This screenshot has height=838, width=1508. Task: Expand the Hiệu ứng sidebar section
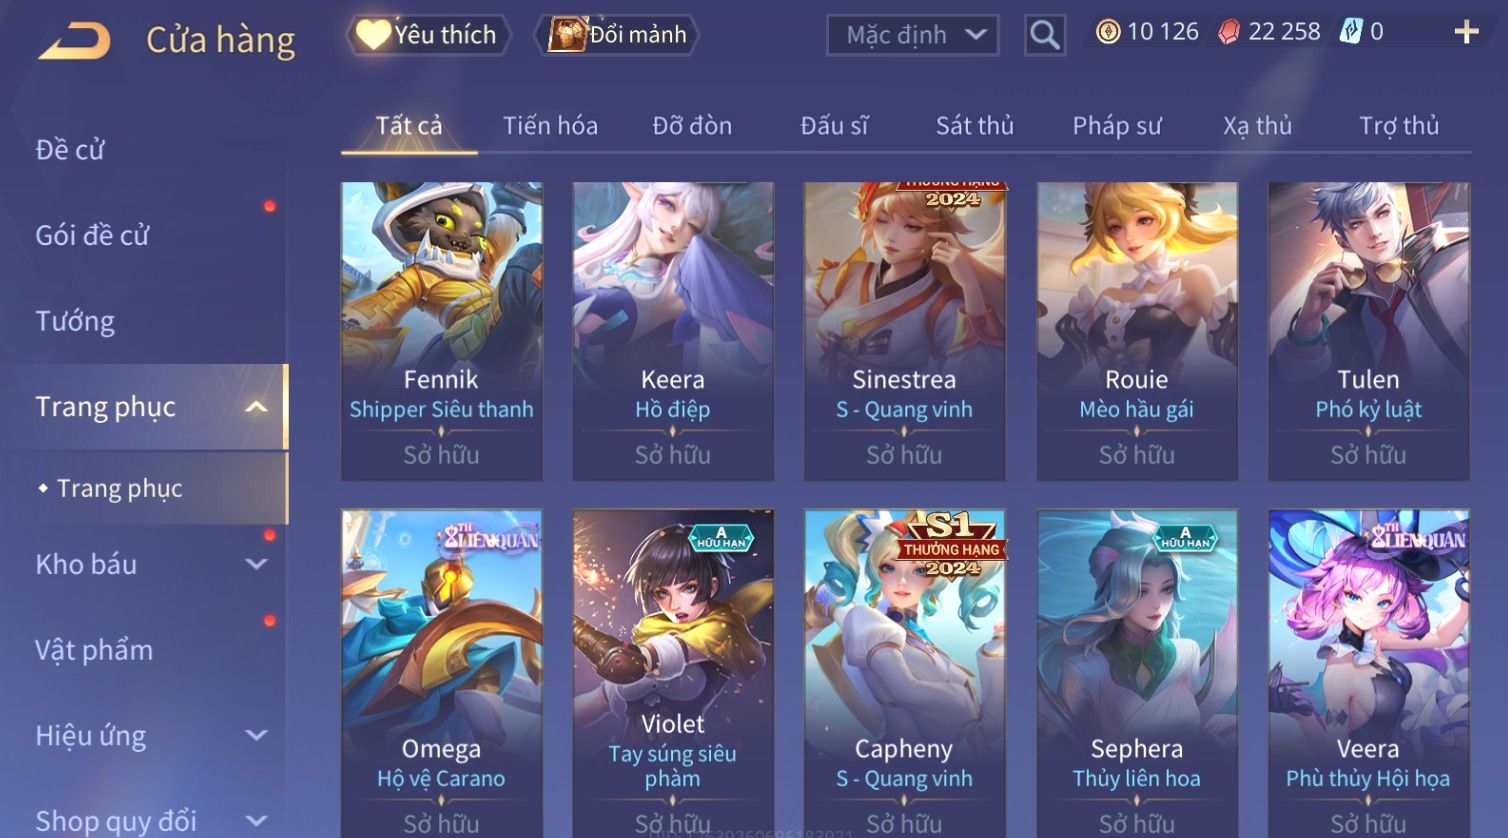click(x=256, y=736)
